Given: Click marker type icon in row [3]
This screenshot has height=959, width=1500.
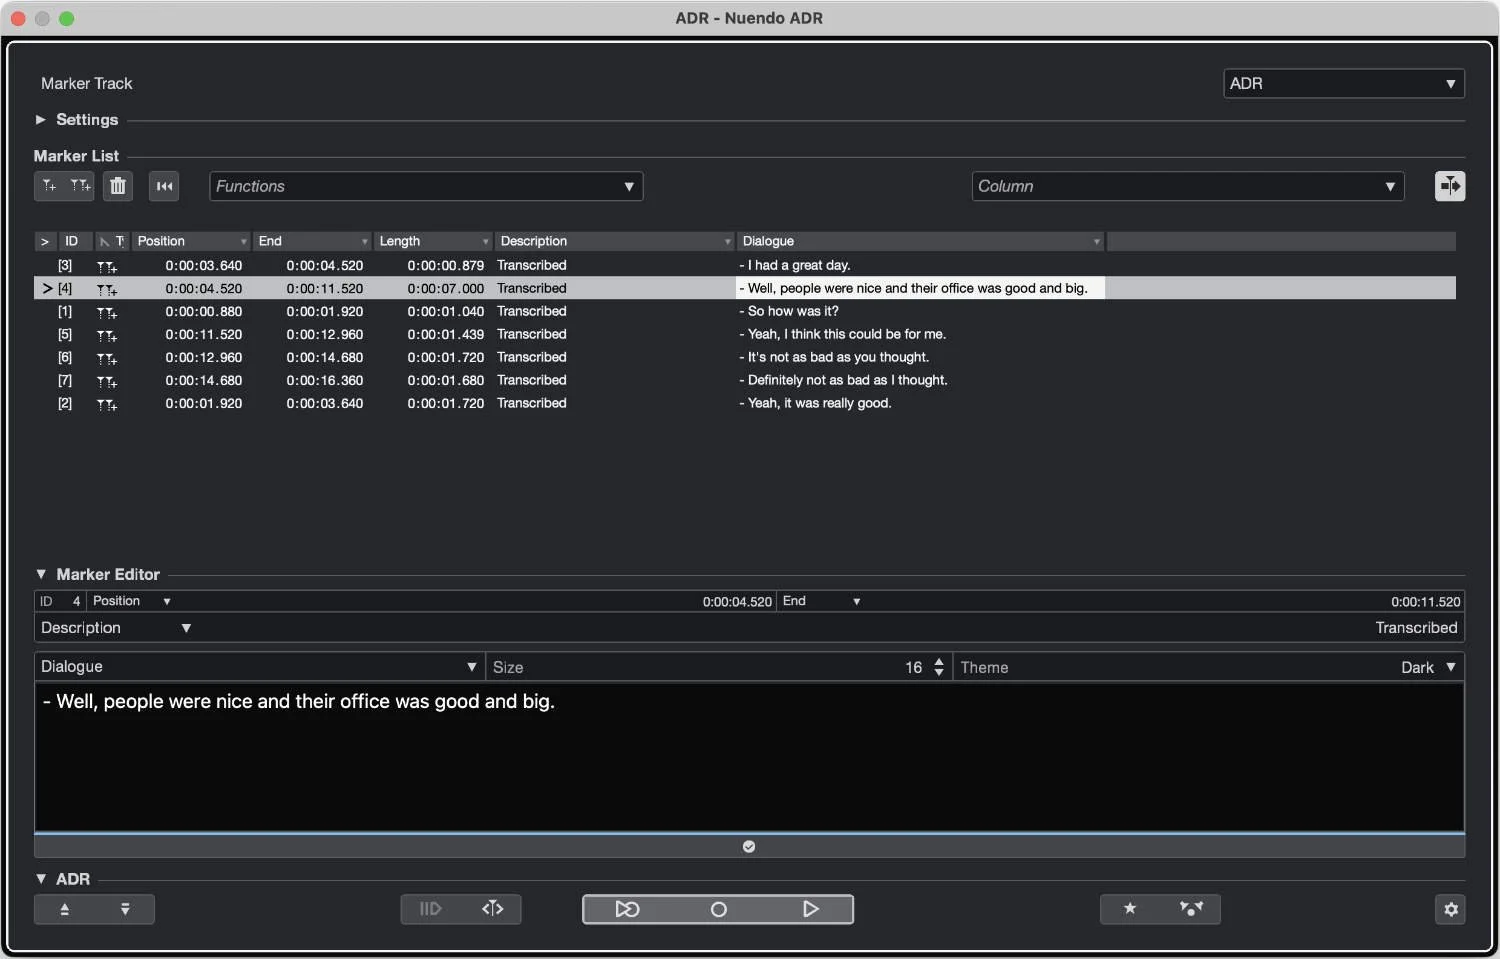Looking at the screenshot, I should pos(107,266).
